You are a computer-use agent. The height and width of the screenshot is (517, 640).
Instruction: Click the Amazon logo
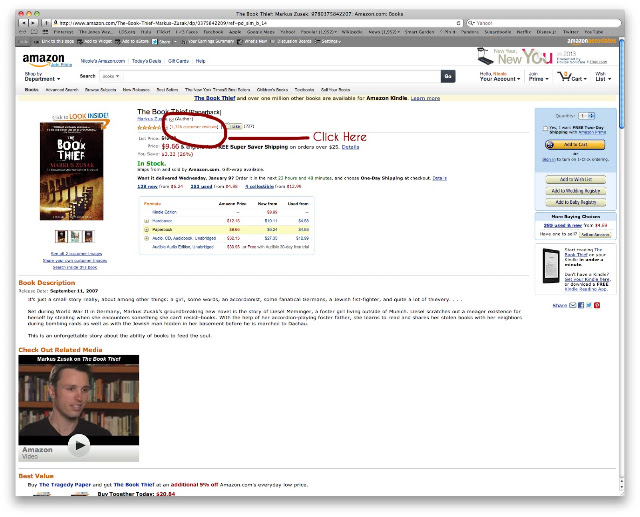(43, 59)
